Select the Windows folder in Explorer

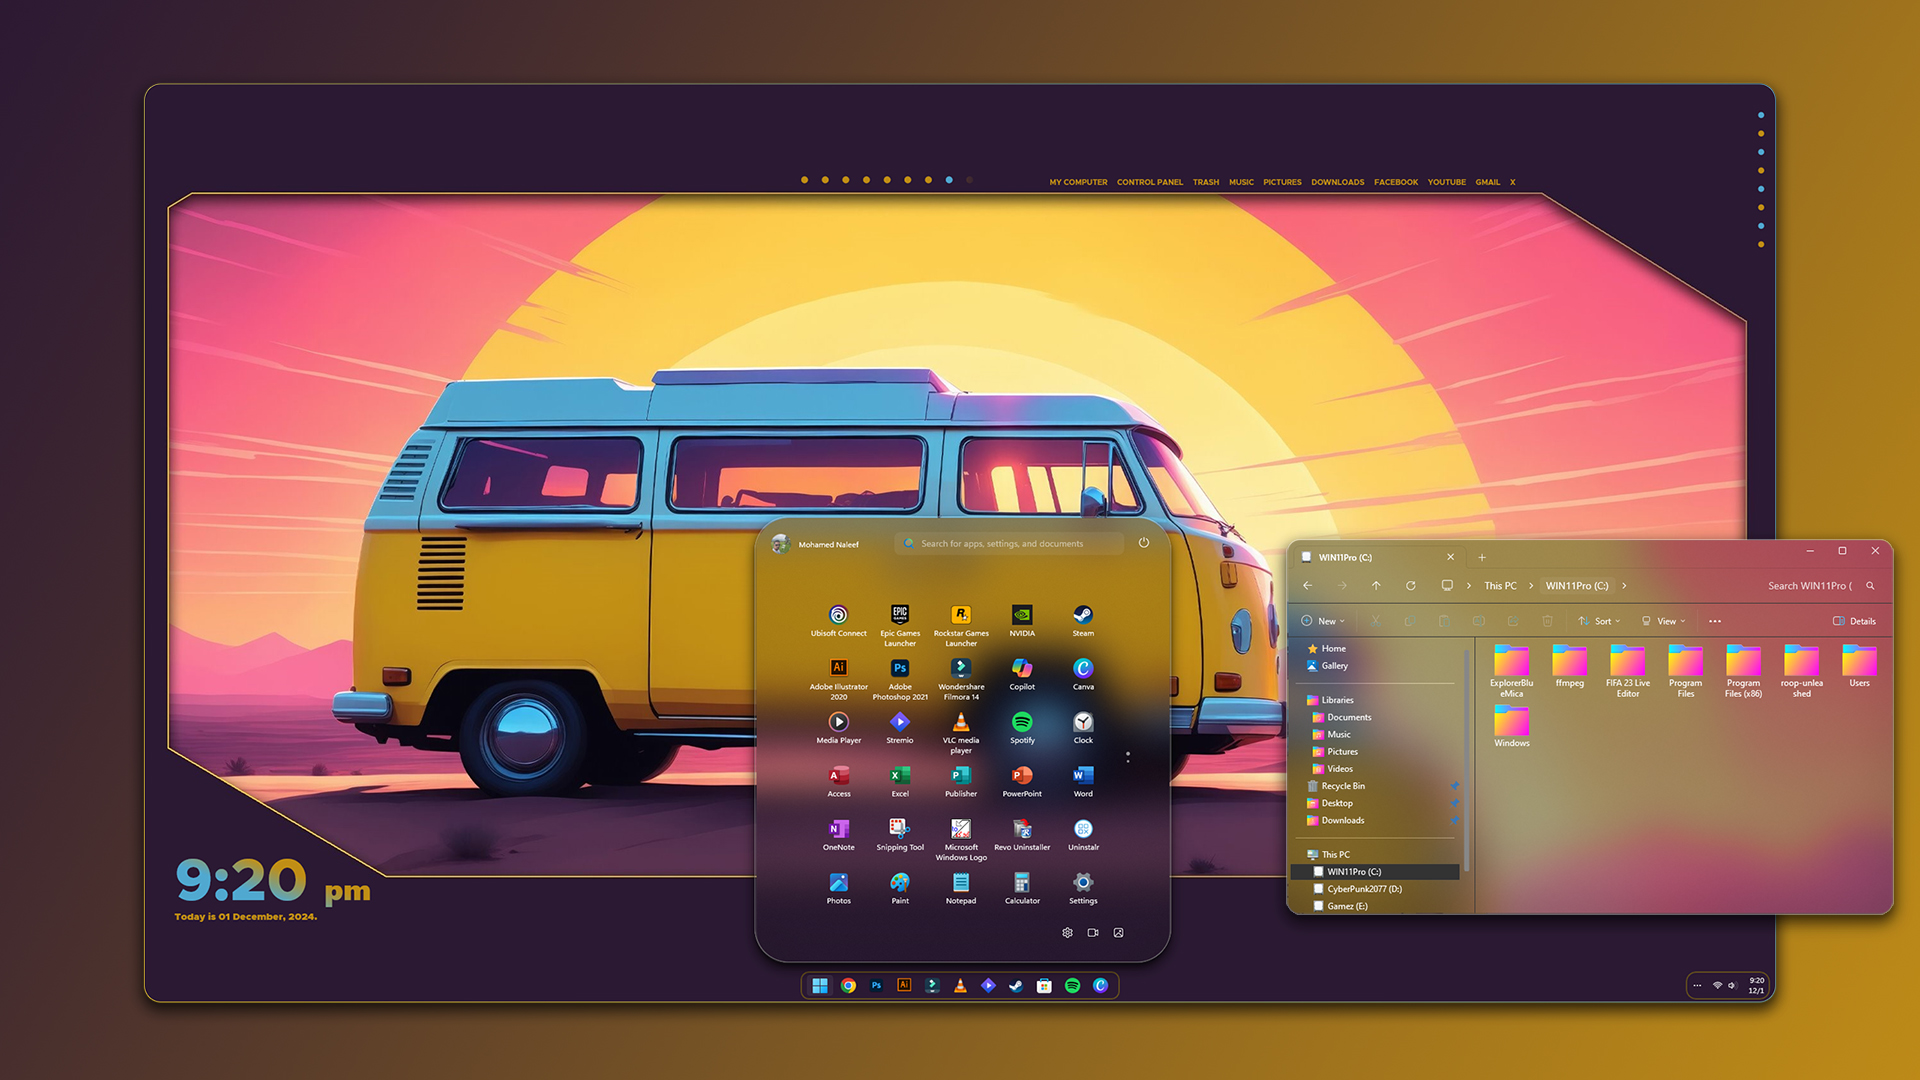tap(1512, 726)
